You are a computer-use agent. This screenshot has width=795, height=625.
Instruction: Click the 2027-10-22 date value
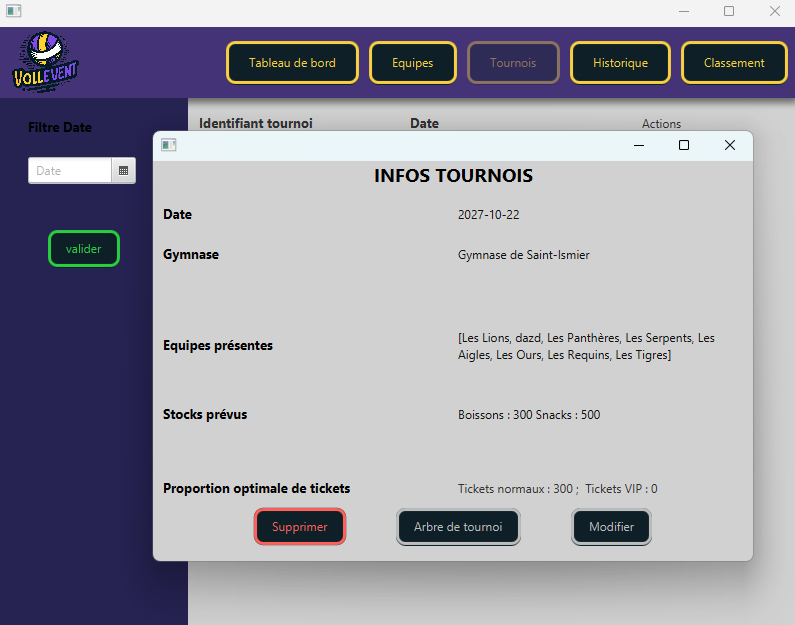(x=489, y=215)
